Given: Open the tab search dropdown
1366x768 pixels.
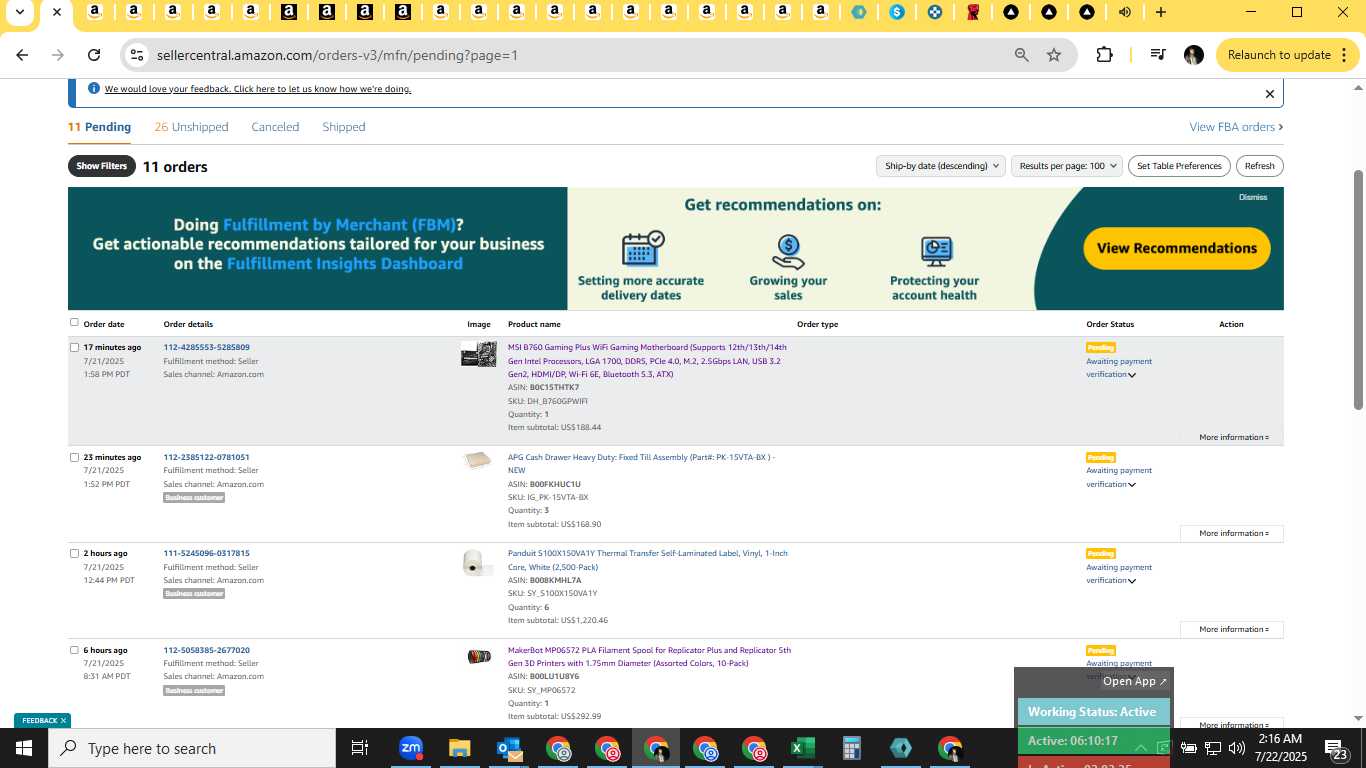Looking at the screenshot, I should click(19, 12).
